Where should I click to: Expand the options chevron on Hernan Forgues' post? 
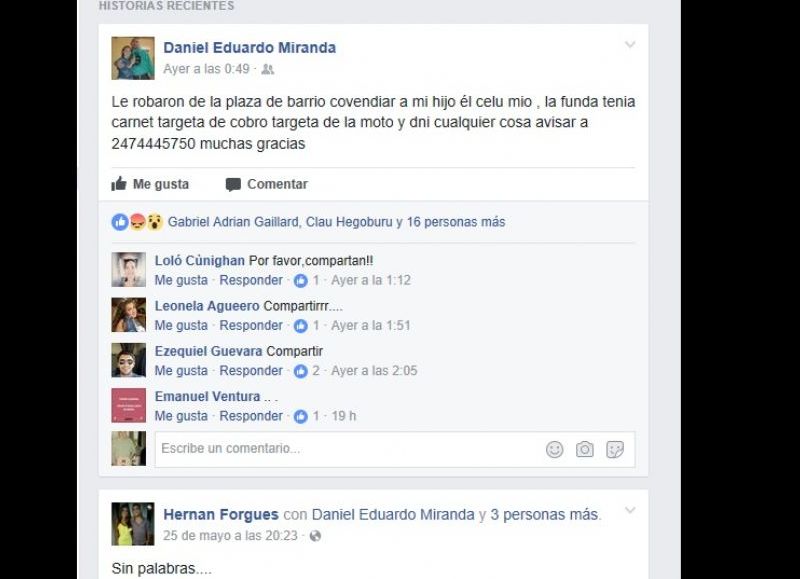(x=630, y=510)
